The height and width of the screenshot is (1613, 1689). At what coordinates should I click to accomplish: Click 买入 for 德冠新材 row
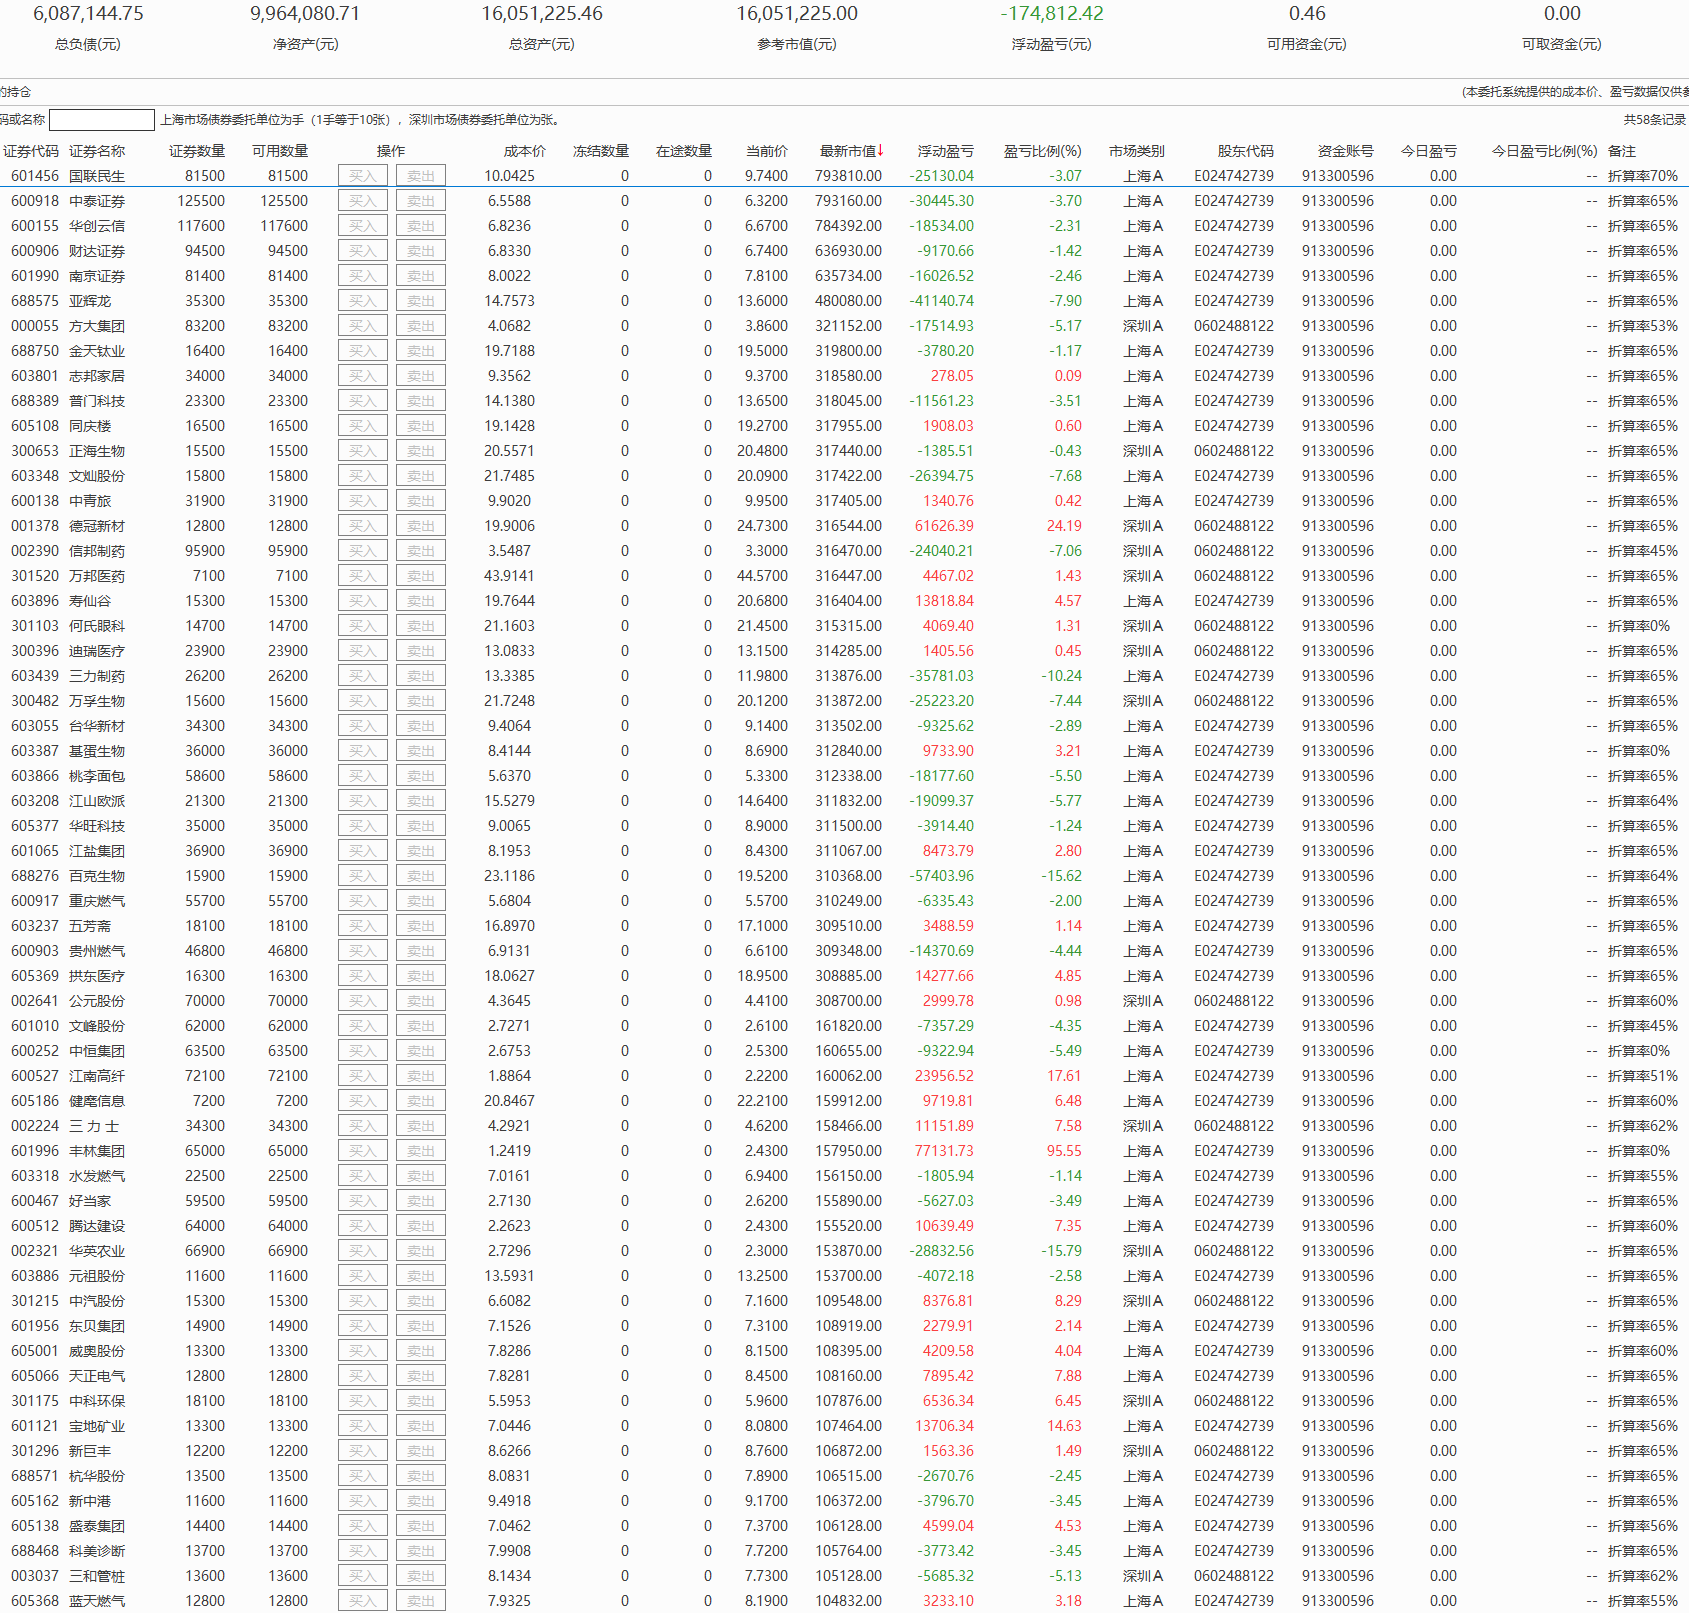[362, 526]
